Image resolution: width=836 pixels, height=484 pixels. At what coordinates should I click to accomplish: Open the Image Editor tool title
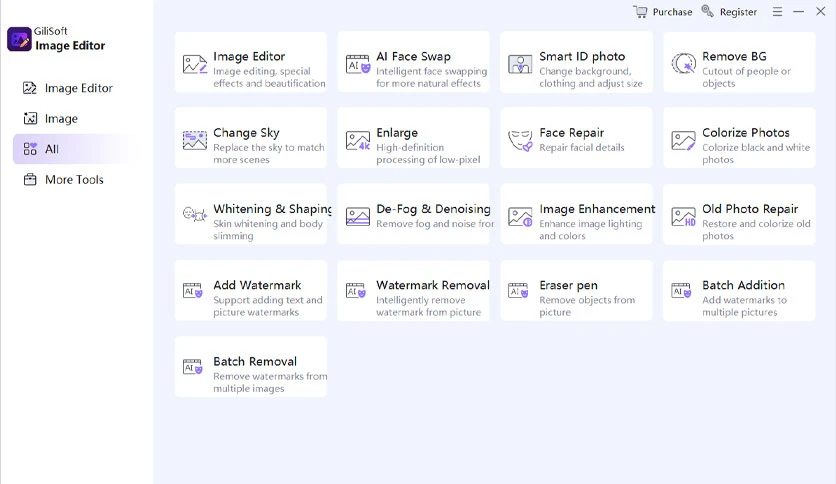tap(249, 57)
